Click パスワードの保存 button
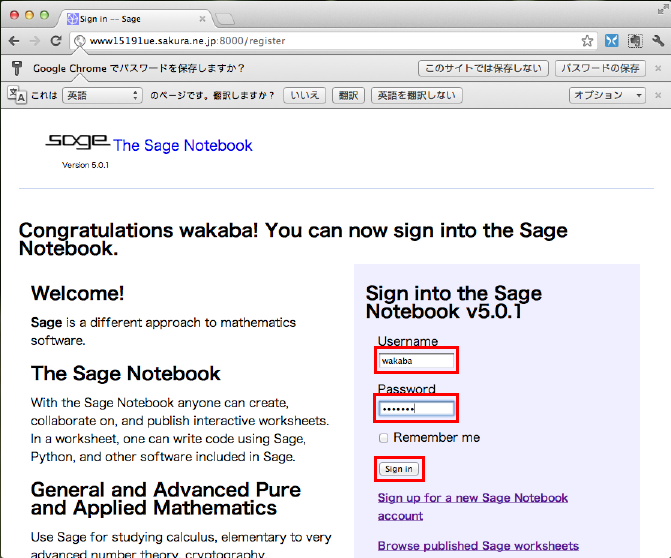 599,68
